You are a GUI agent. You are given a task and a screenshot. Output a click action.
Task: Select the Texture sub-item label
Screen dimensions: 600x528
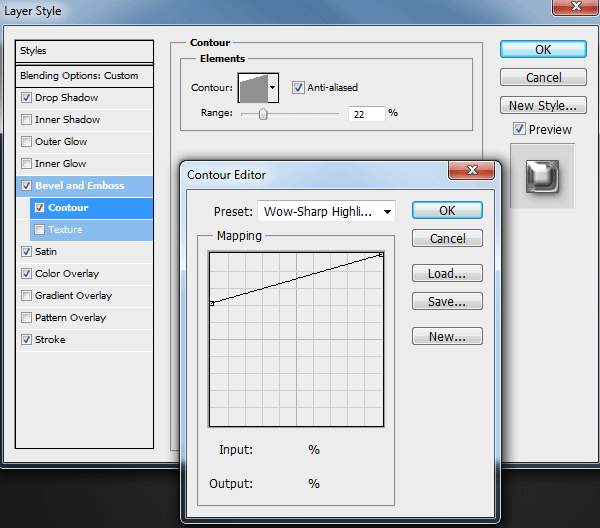[x=65, y=230]
